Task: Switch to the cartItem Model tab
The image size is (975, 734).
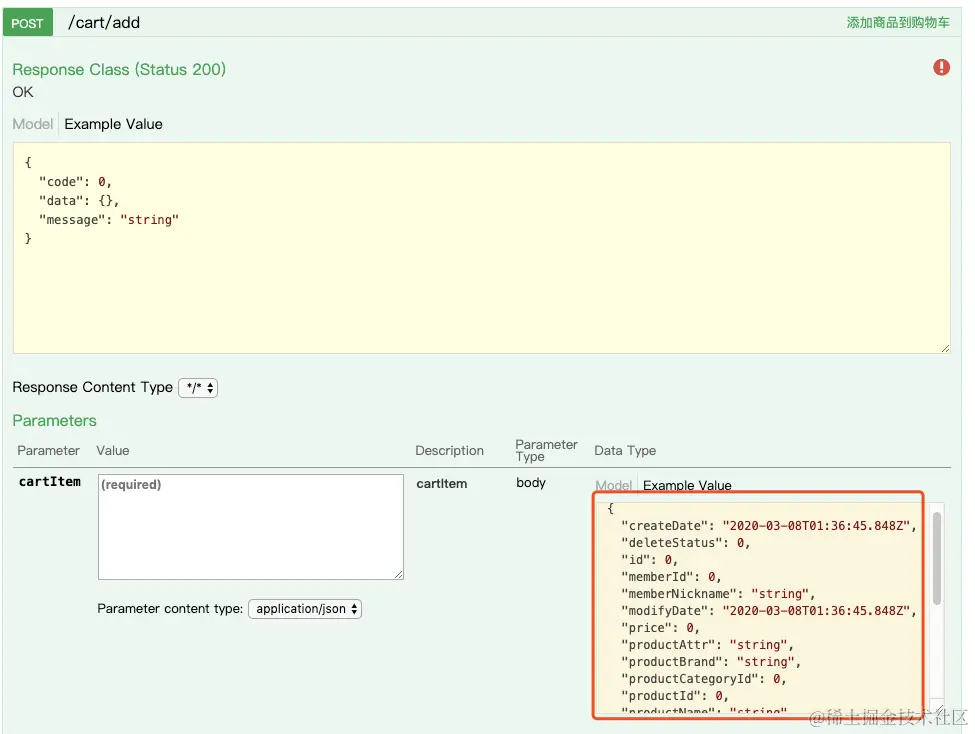Action: click(x=613, y=485)
